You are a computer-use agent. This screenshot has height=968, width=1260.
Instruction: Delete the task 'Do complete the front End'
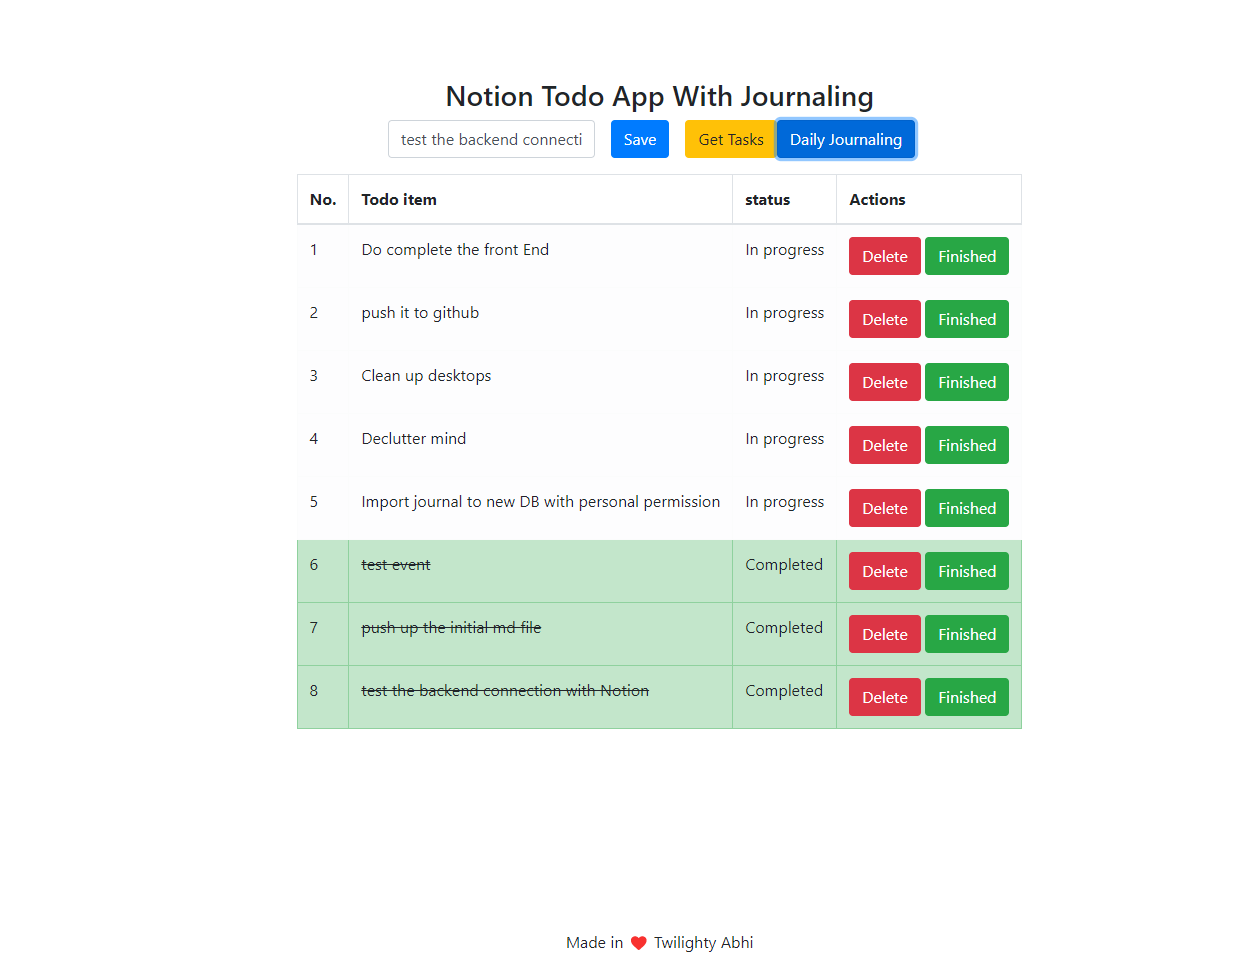pos(884,256)
